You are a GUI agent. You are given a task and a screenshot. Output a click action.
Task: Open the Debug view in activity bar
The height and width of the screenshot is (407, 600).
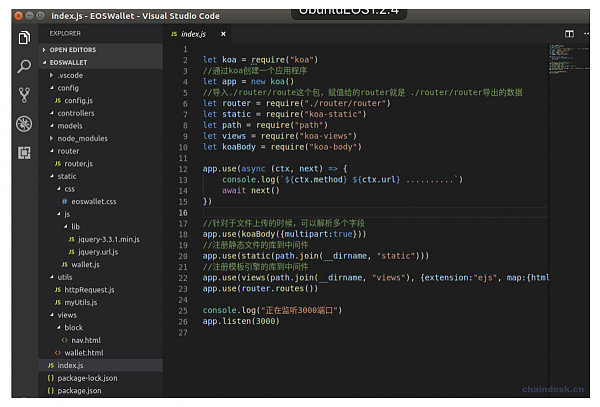24,124
